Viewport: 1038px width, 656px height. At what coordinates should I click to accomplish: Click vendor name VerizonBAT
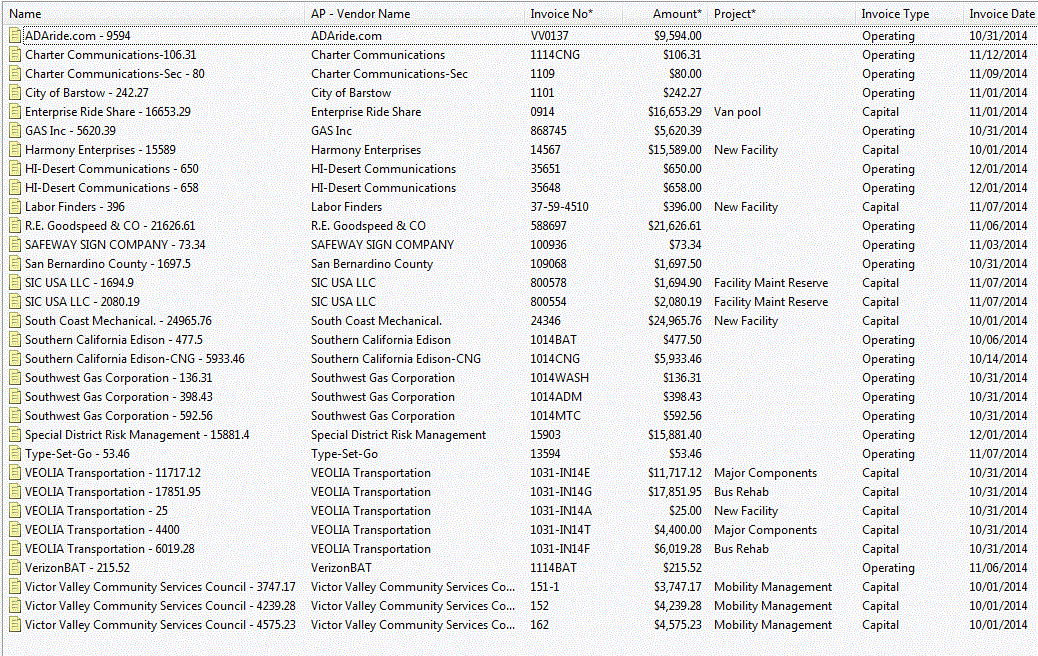[x=341, y=568]
